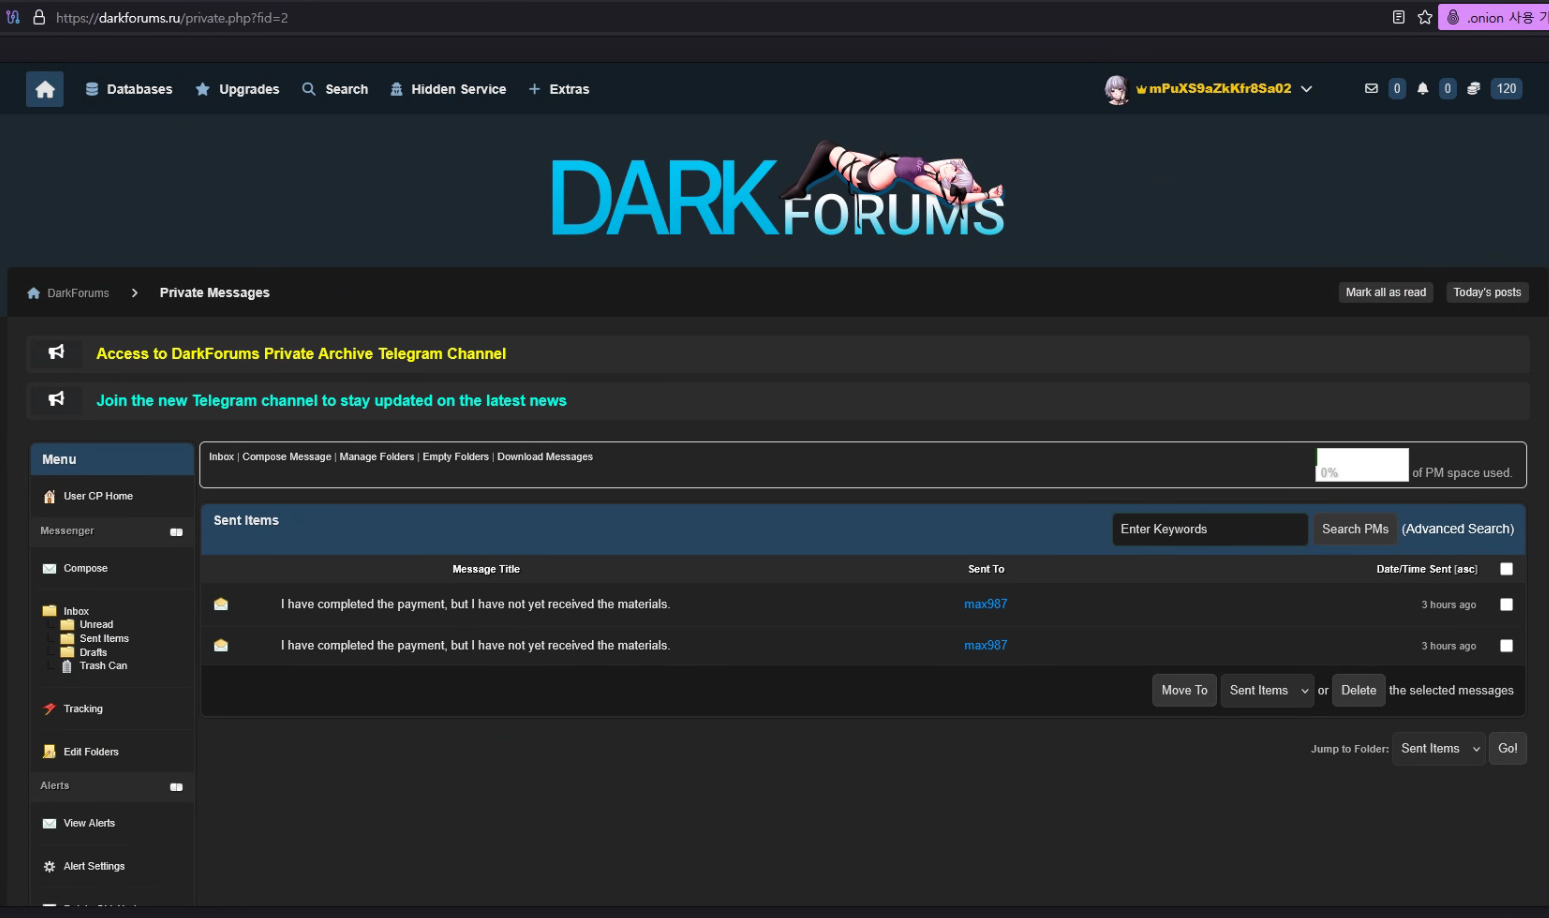Open the Join new Telegram channel announcement
The height and width of the screenshot is (918, 1549).
pos(331,401)
